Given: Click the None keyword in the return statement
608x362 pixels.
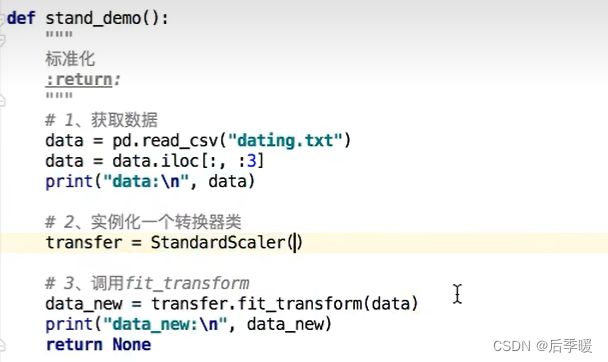Looking at the screenshot, I should pos(132,345).
